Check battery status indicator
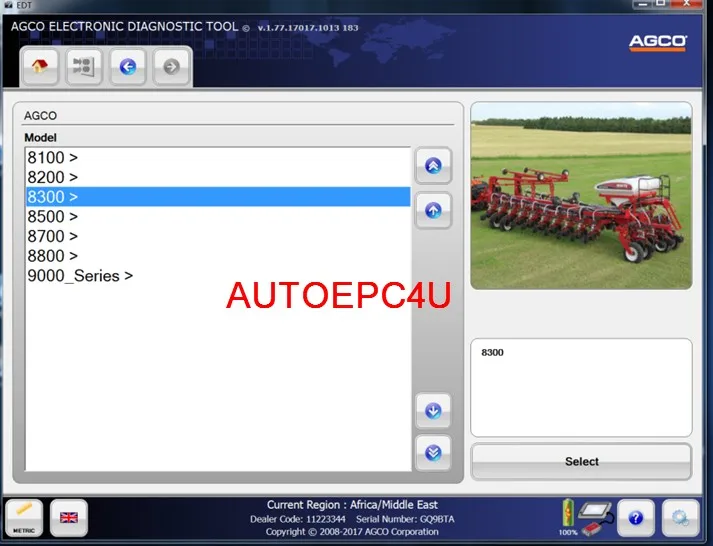 click(568, 516)
